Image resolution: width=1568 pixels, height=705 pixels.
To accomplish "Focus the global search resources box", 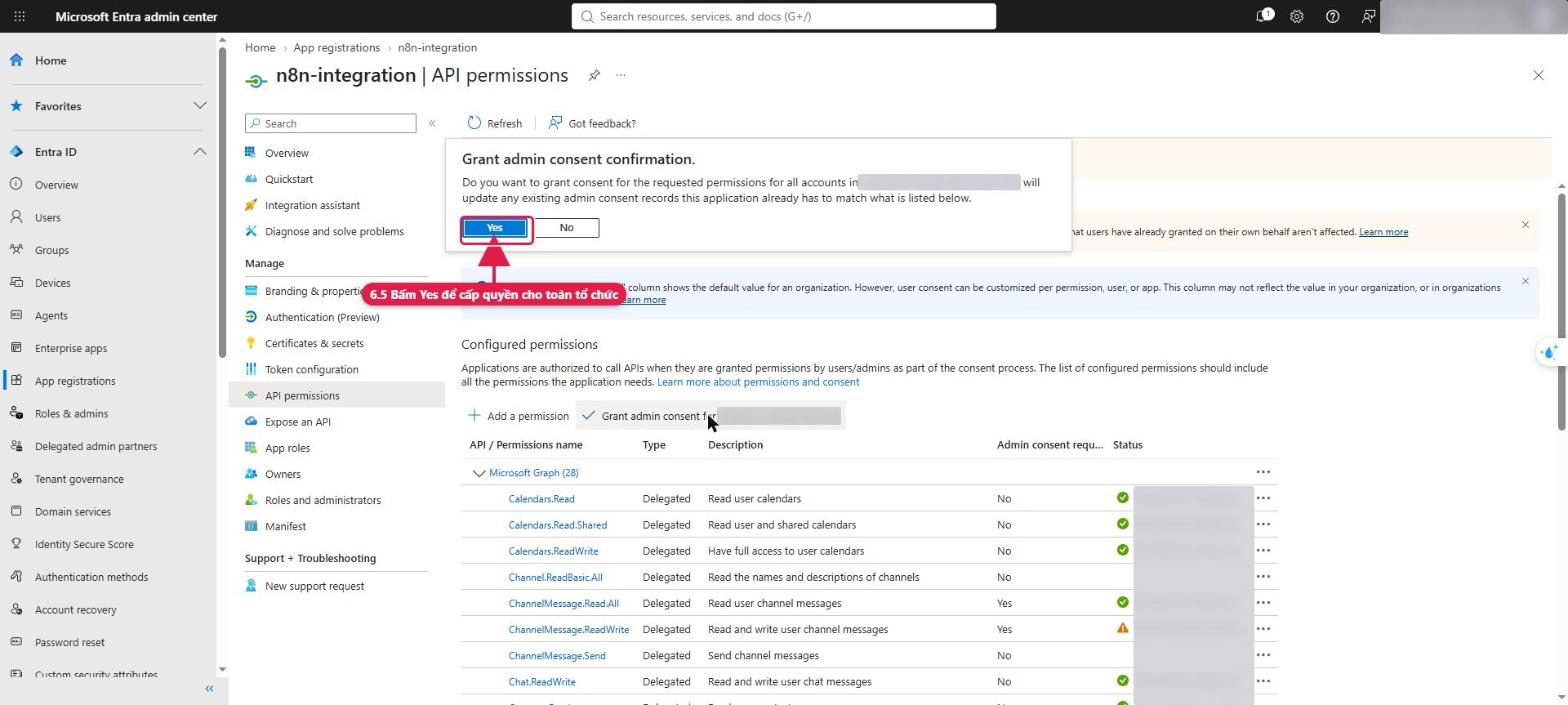I will 783,16.
